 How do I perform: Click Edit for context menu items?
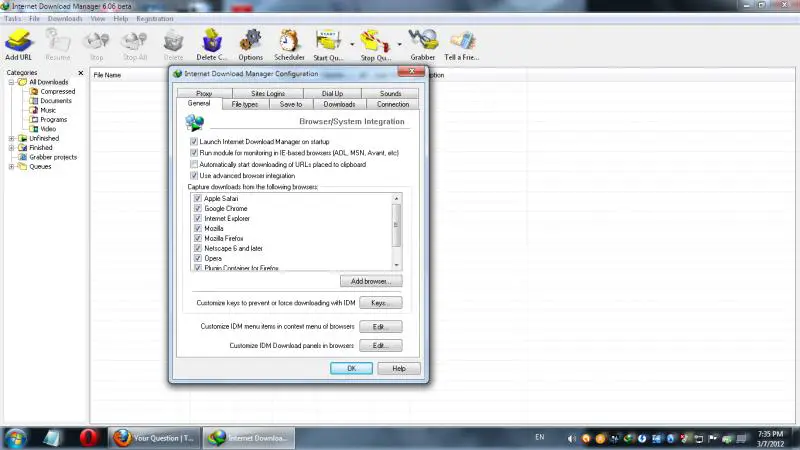[380, 327]
